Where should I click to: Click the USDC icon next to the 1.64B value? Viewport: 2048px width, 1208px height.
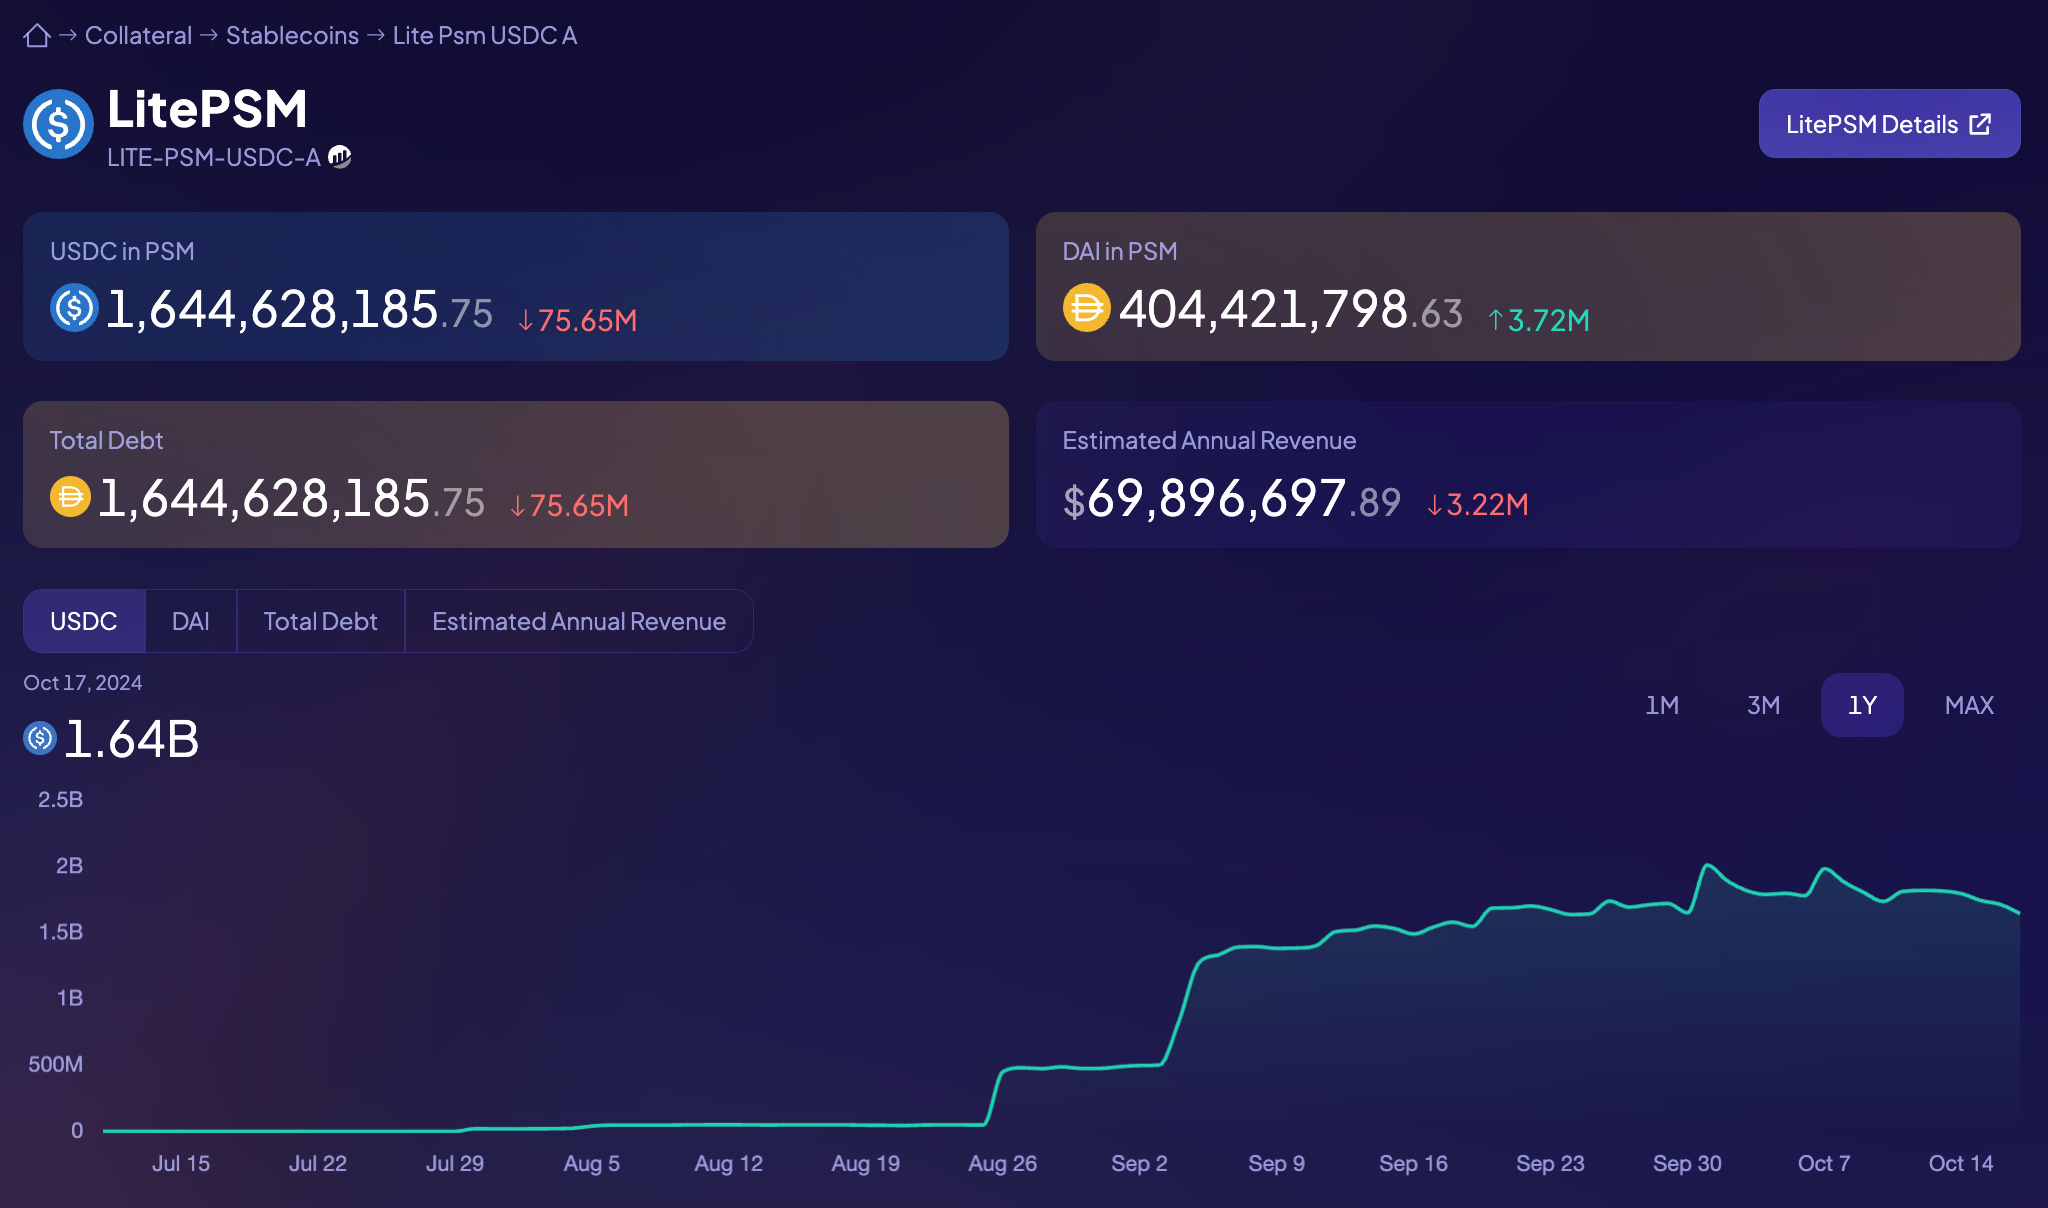(39, 737)
